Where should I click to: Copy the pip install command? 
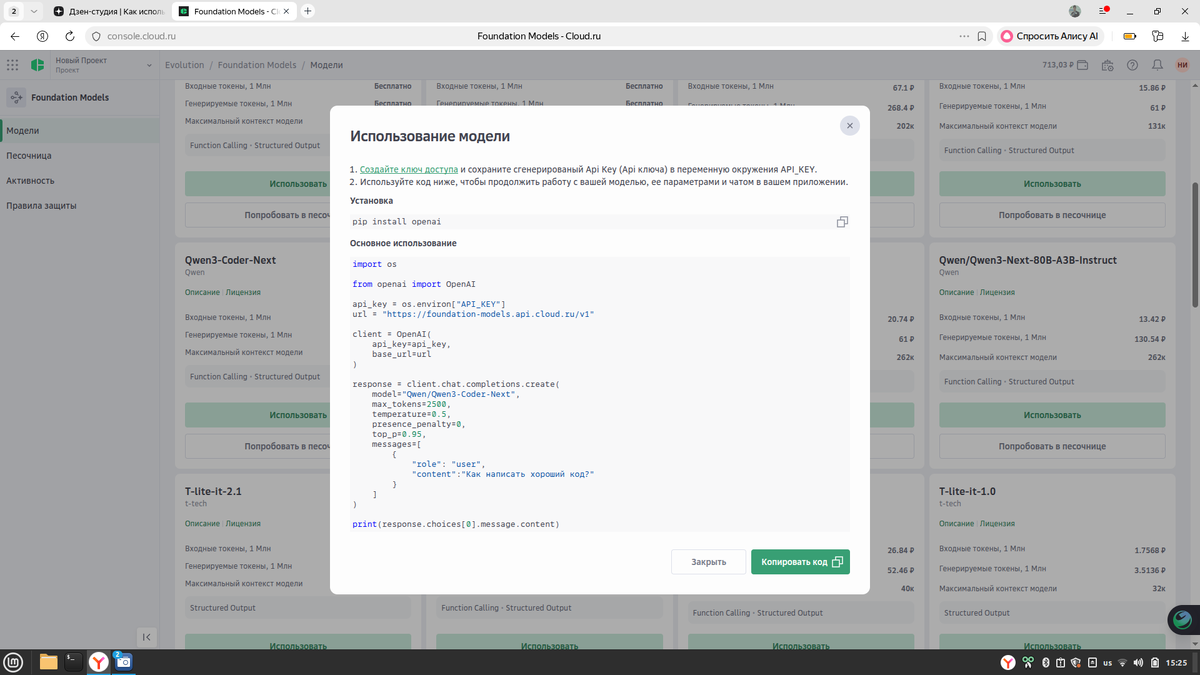[x=842, y=222]
